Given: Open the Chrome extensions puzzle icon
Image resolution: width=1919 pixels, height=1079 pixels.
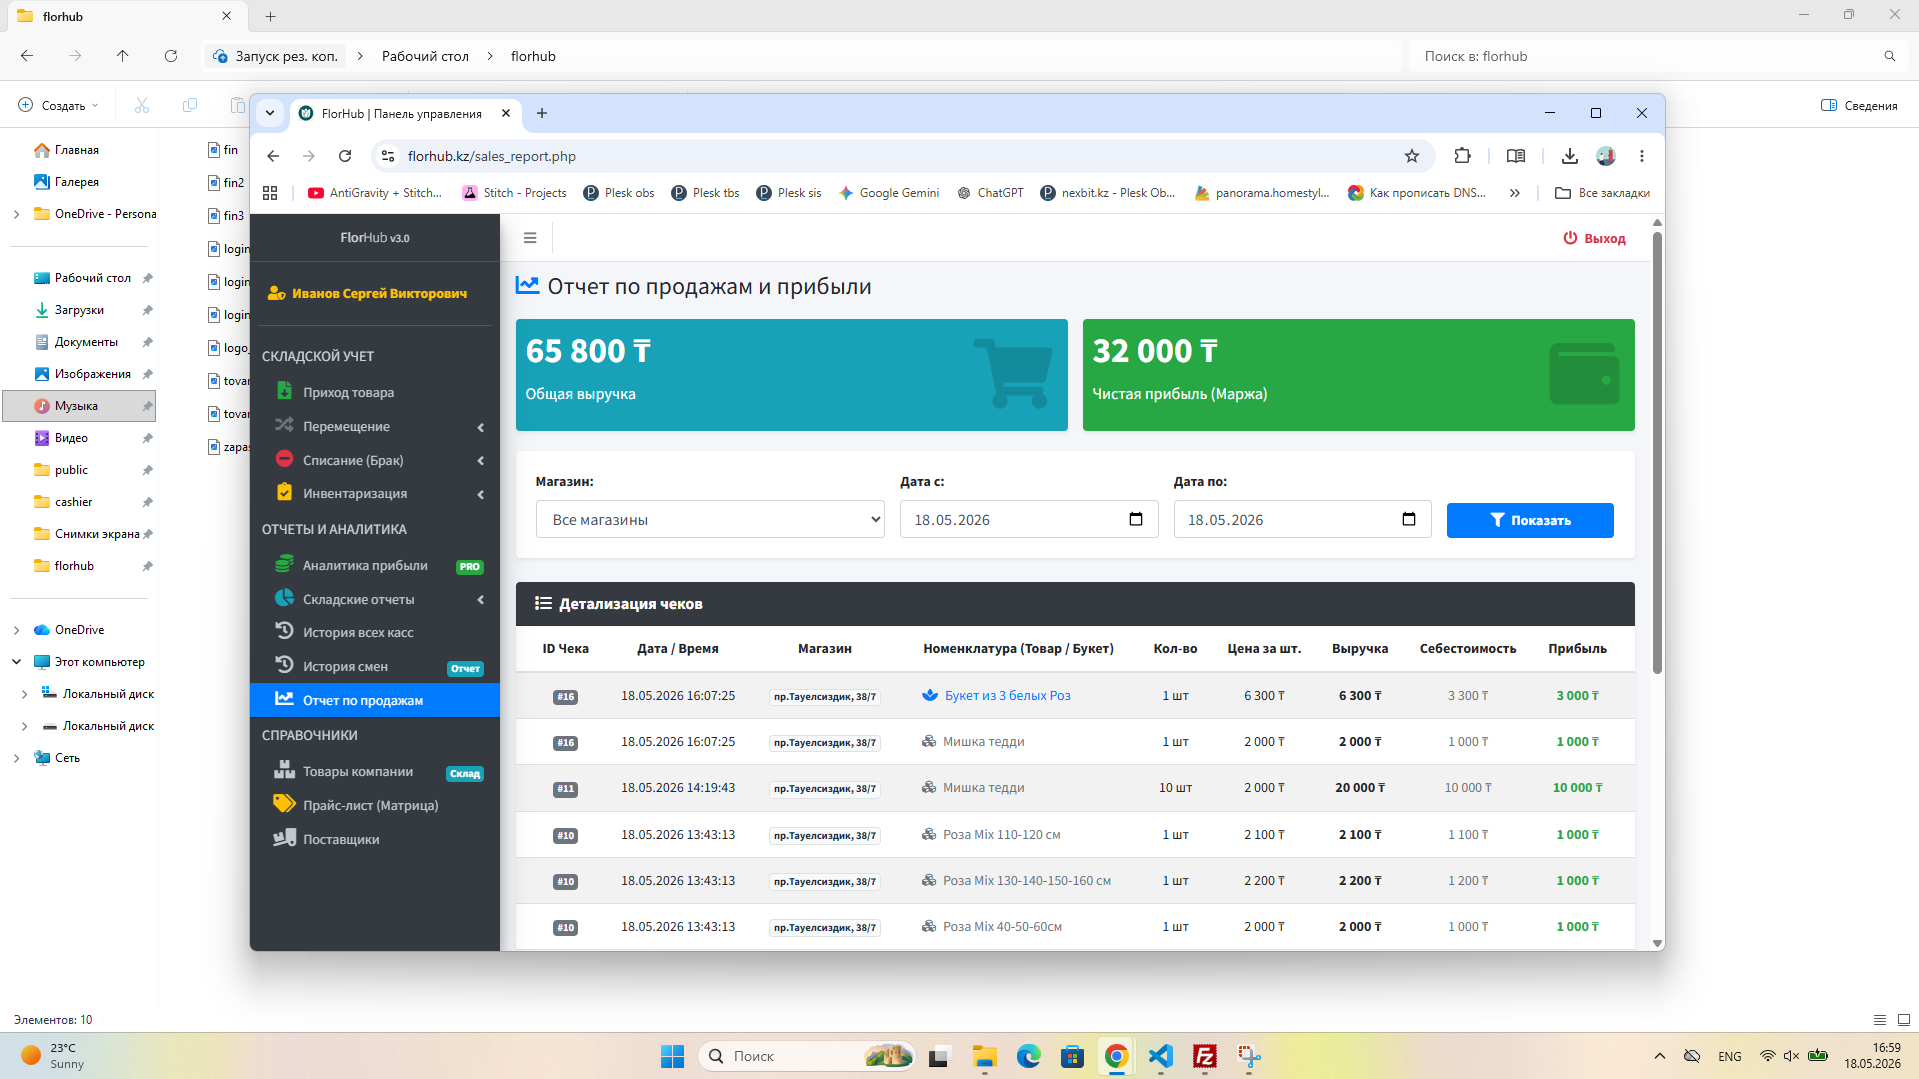Looking at the screenshot, I should pos(1462,156).
